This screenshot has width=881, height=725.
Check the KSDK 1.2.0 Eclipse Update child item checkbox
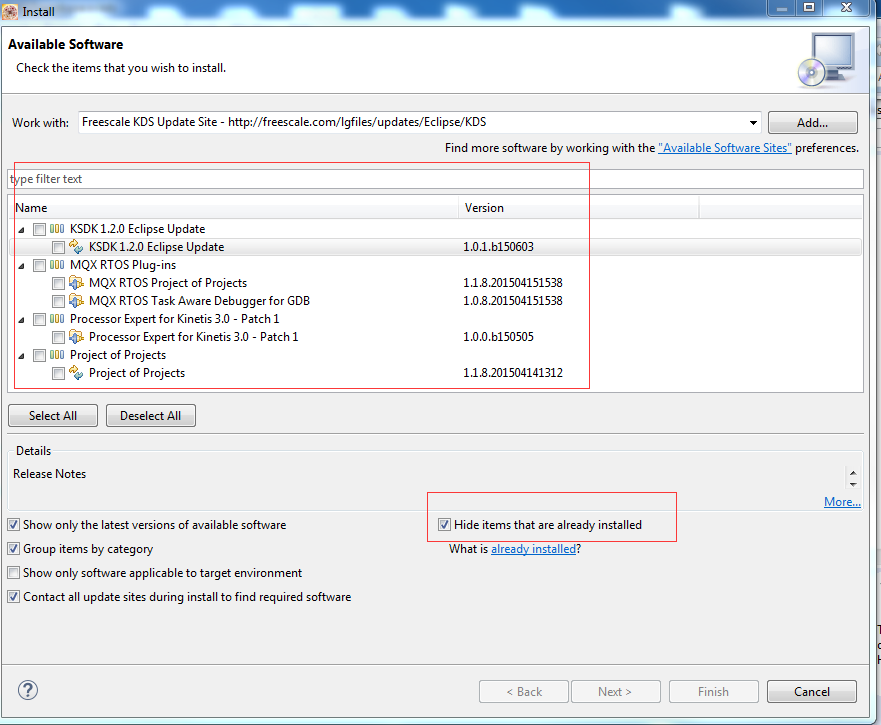coord(58,247)
